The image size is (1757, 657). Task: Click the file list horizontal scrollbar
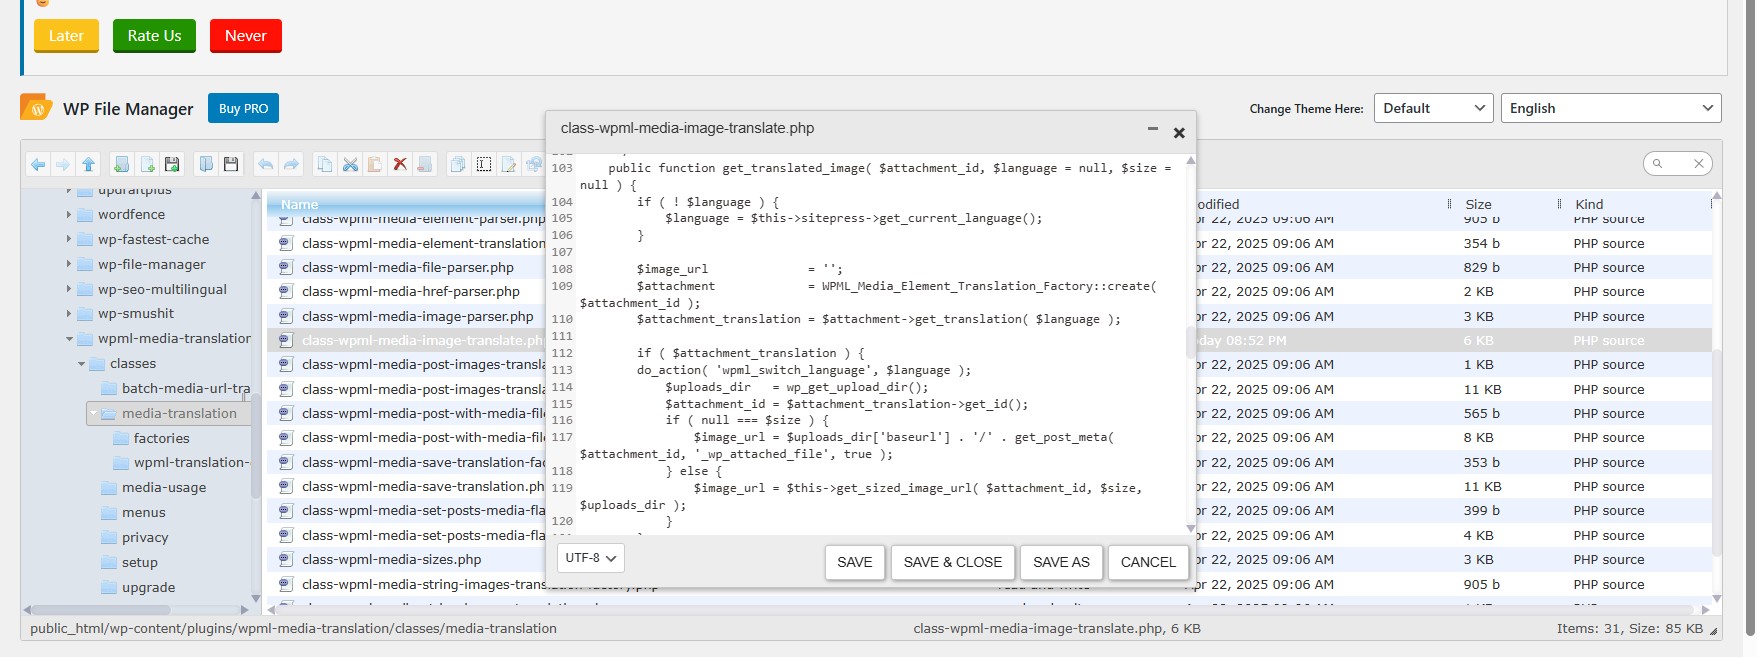(x=985, y=608)
